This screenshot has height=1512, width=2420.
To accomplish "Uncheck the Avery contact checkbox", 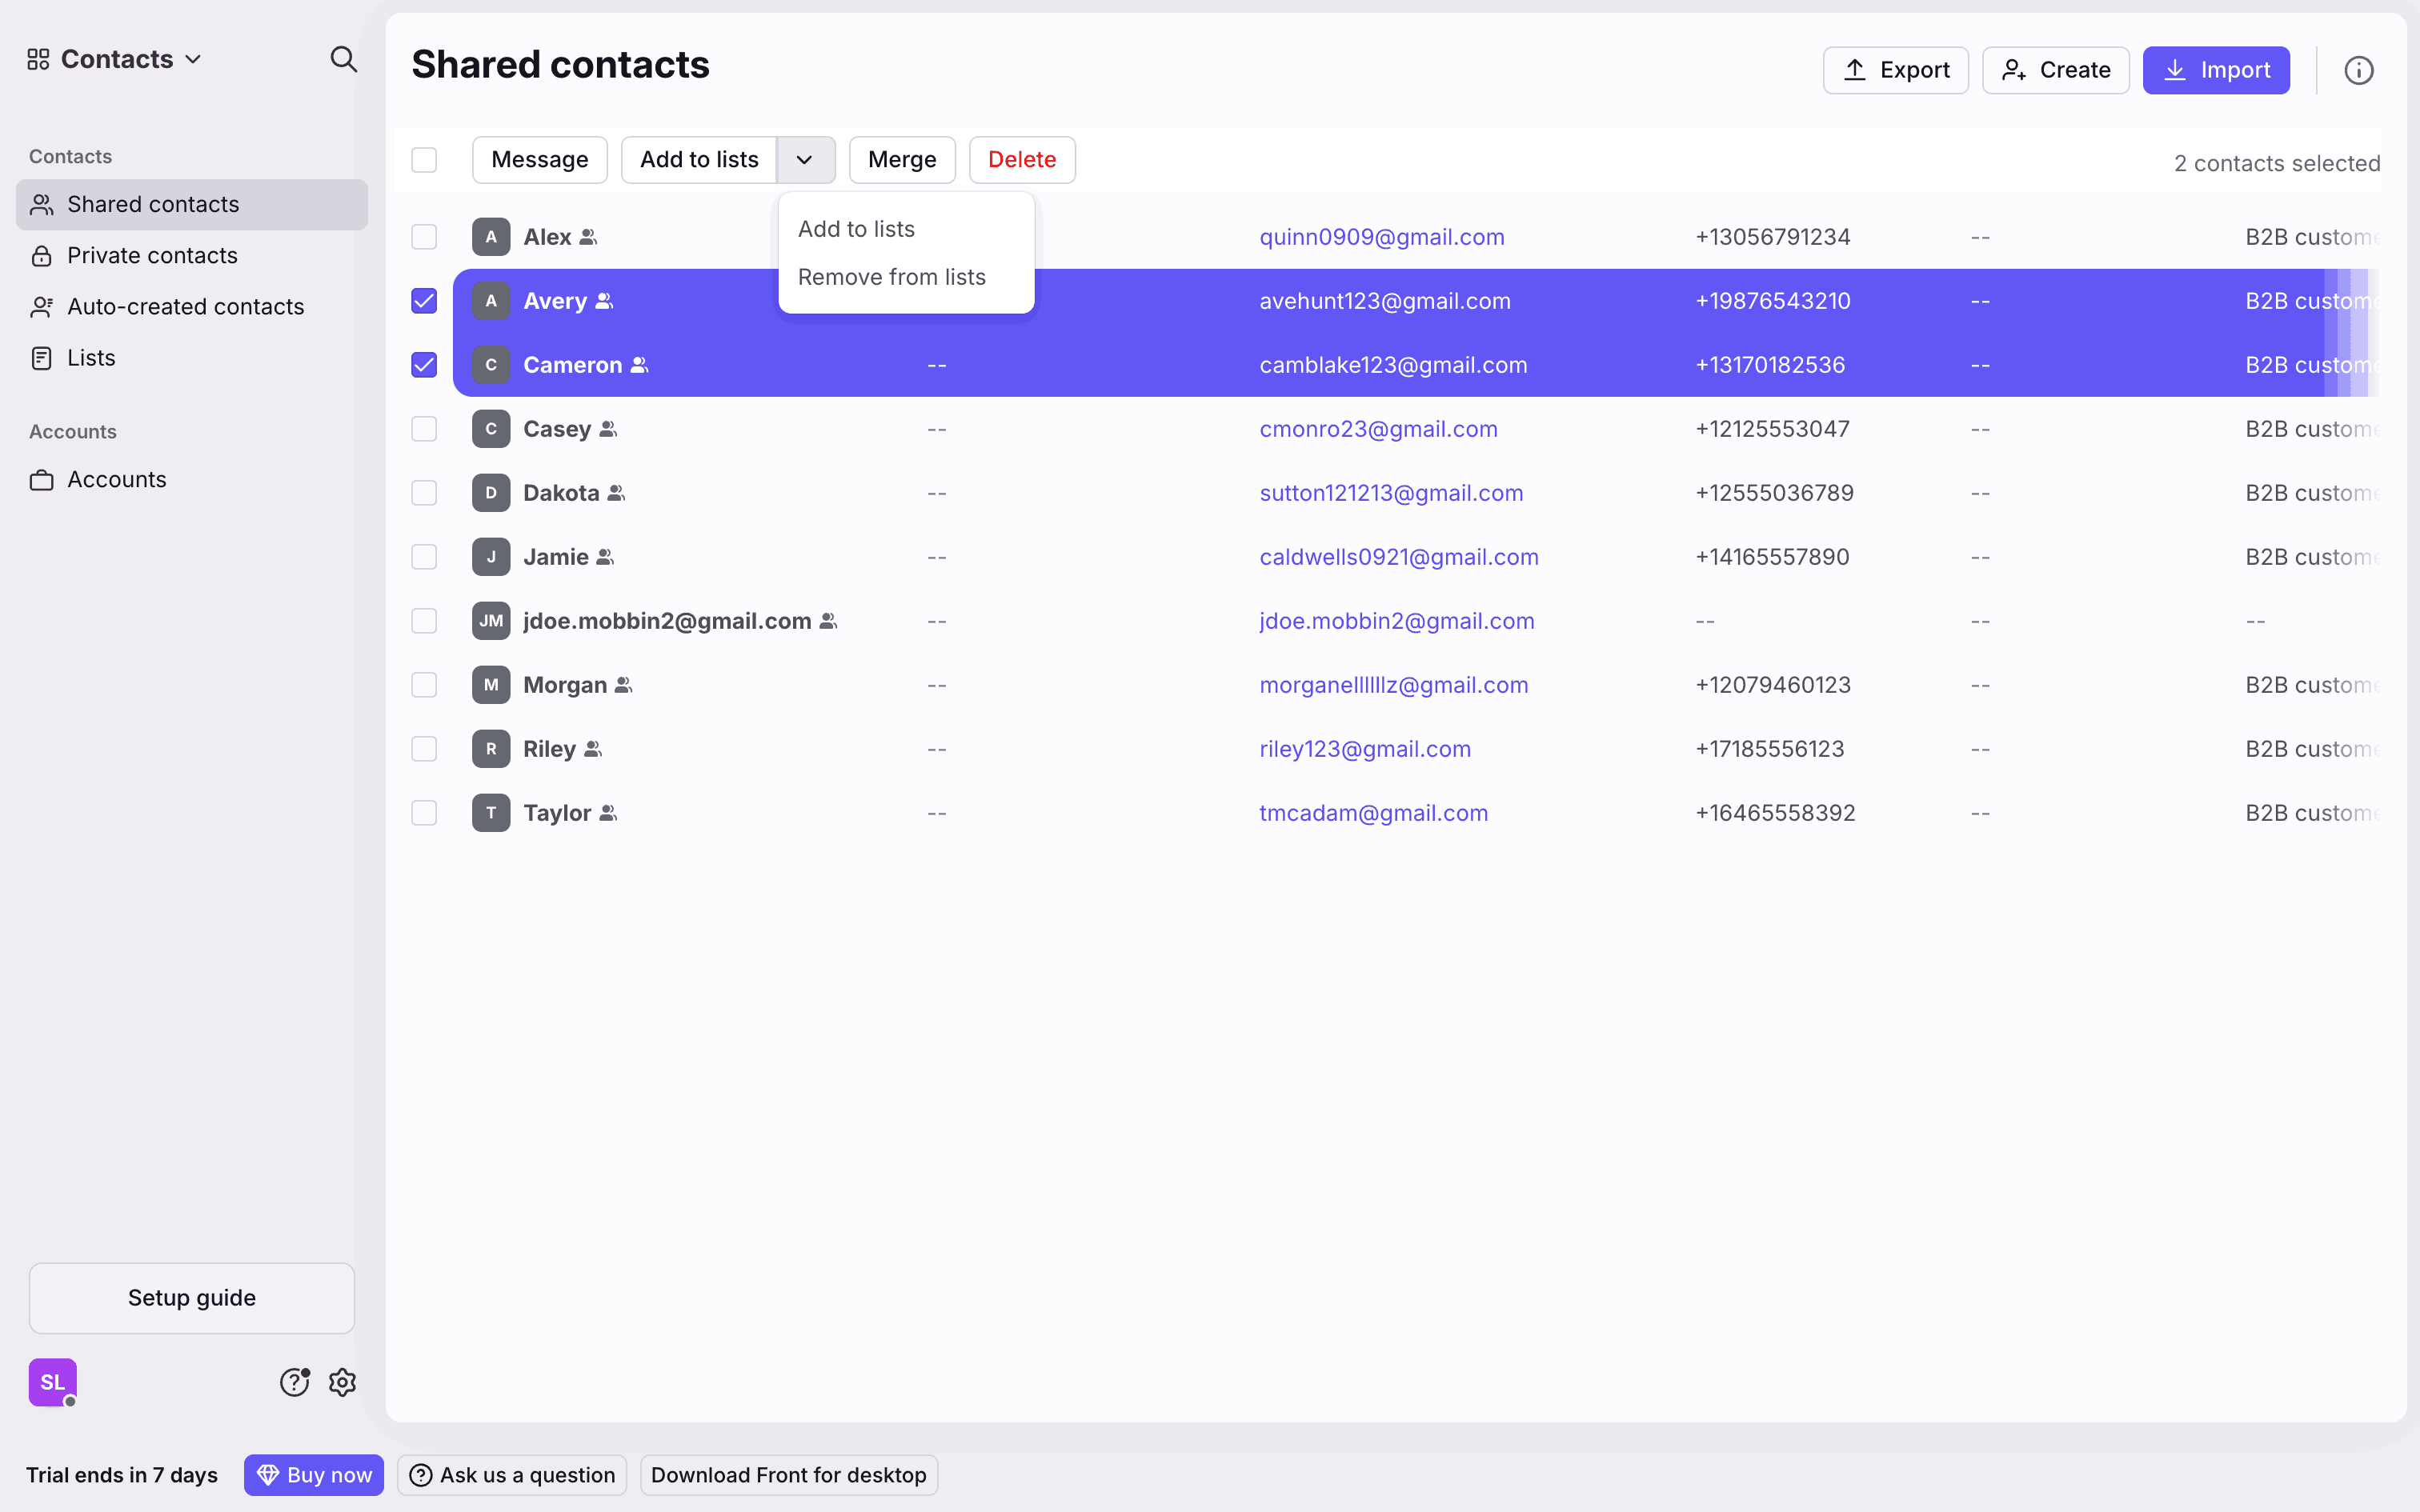I will (x=424, y=301).
